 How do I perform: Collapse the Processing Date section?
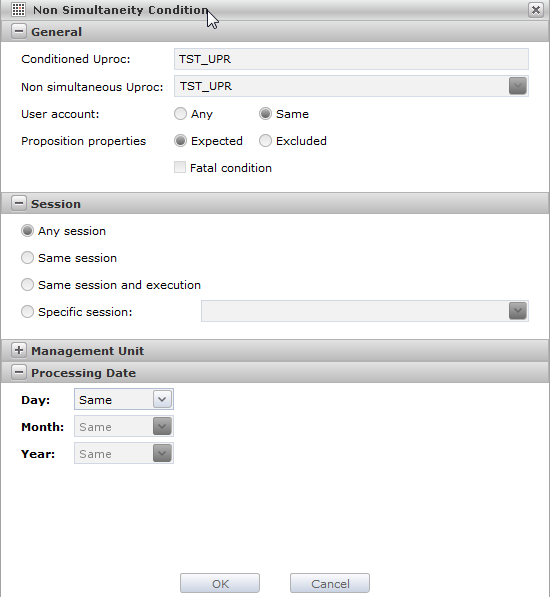tap(19, 372)
